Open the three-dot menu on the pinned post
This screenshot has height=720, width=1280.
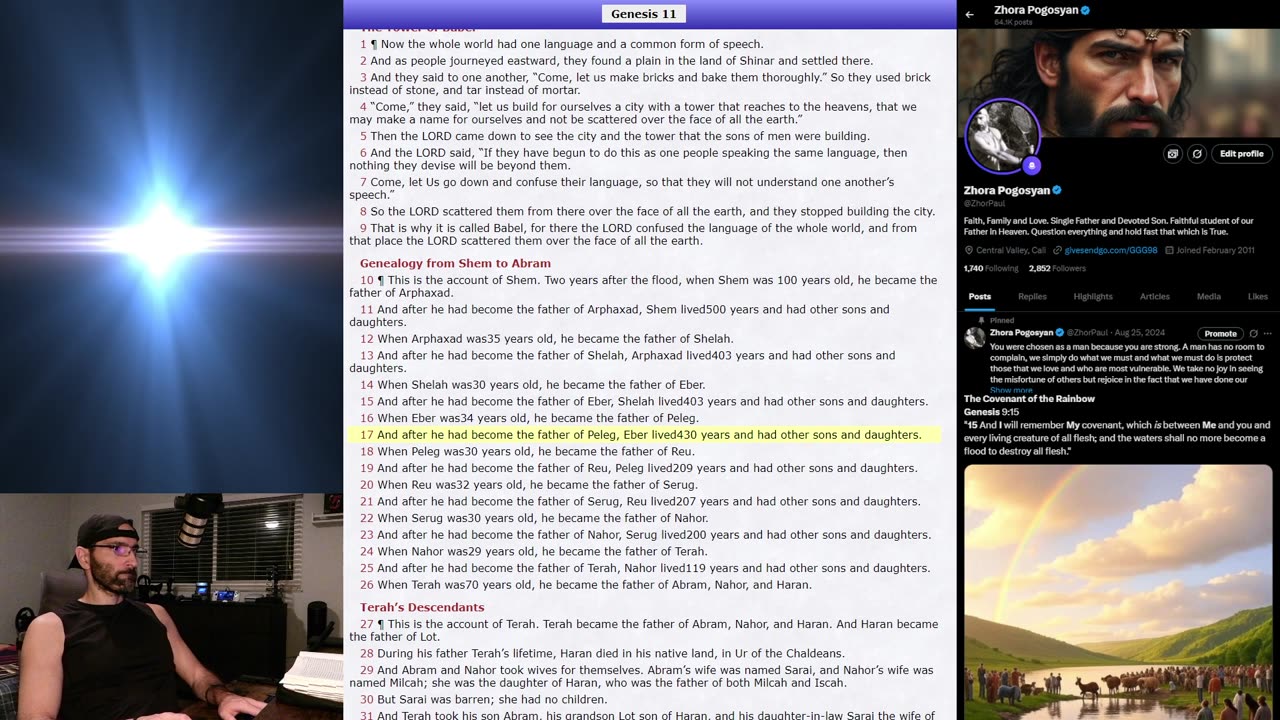tap(1267, 334)
